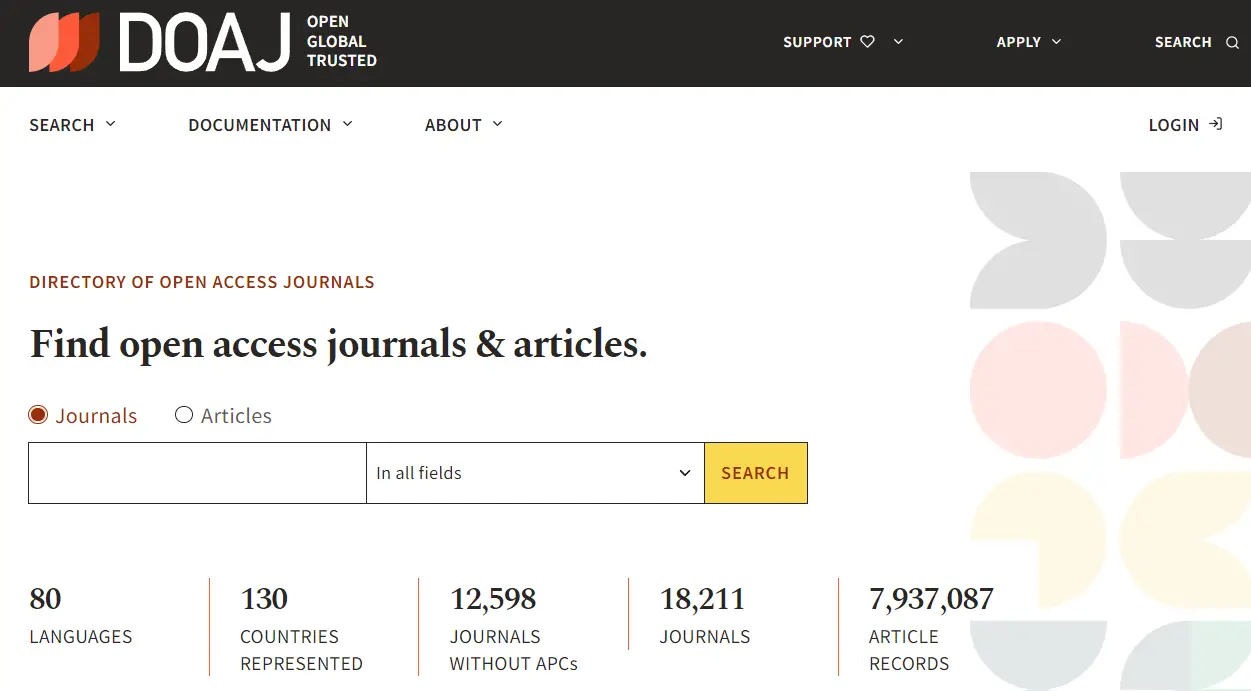Select the Articles radio button
1251x691 pixels.
pyautogui.click(x=184, y=415)
